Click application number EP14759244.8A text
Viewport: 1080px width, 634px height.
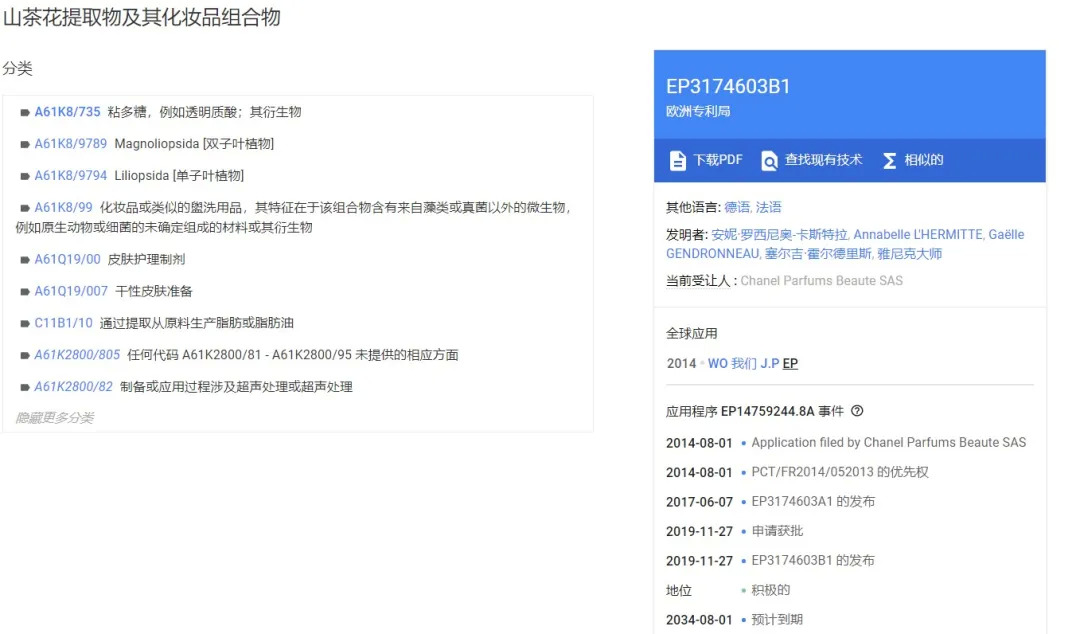click(768, 411)
